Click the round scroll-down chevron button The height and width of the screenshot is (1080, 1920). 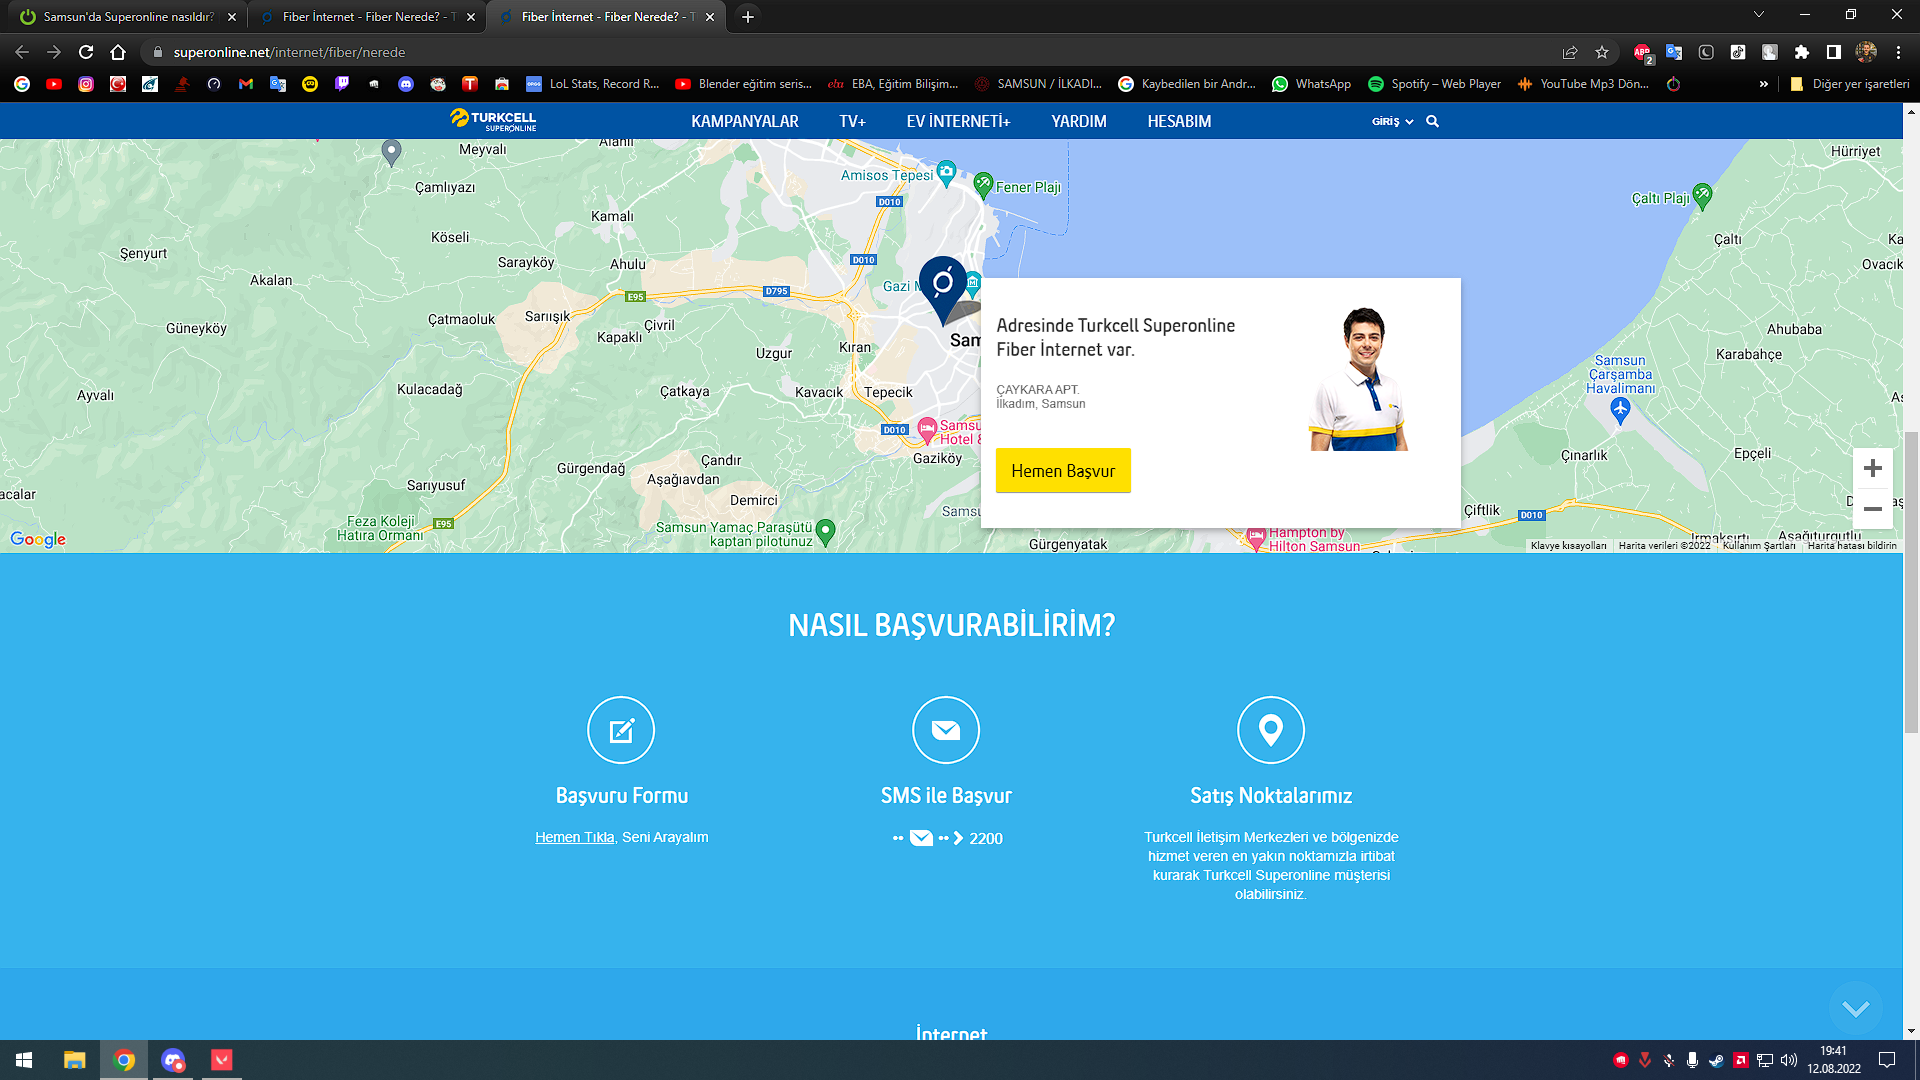coord(1855,1009)
